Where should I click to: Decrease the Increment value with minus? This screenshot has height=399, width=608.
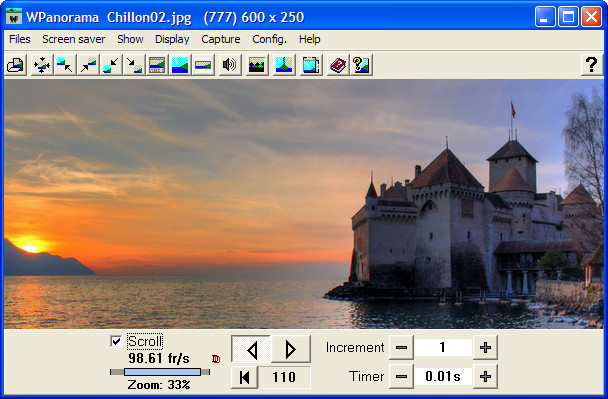pyautogui.click(x=401, y=347)
